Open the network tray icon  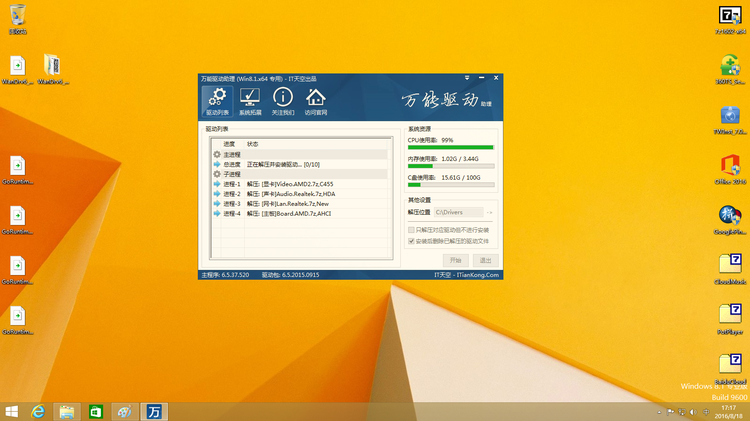[x=682, y=412]
